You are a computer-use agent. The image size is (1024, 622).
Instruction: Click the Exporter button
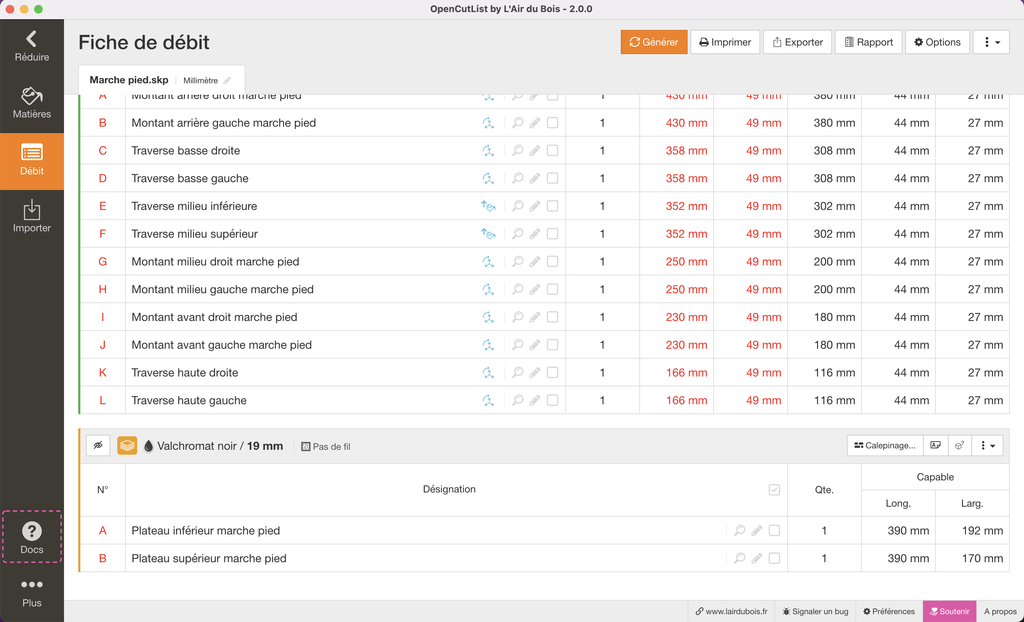click(797, 42)
